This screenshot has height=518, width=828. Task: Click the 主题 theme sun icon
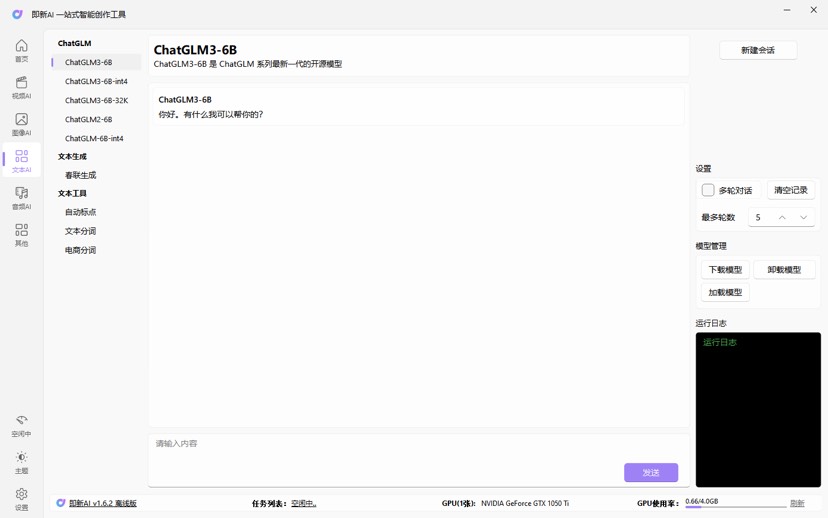[21, 457]
